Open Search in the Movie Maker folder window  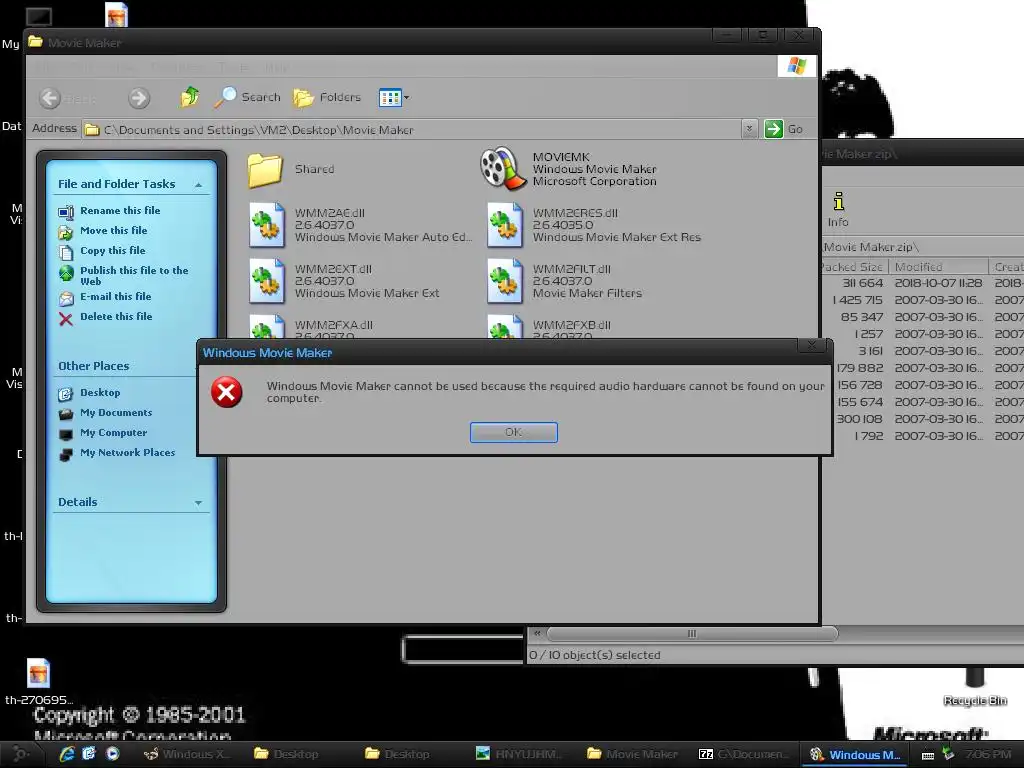[x=248, y=97]
